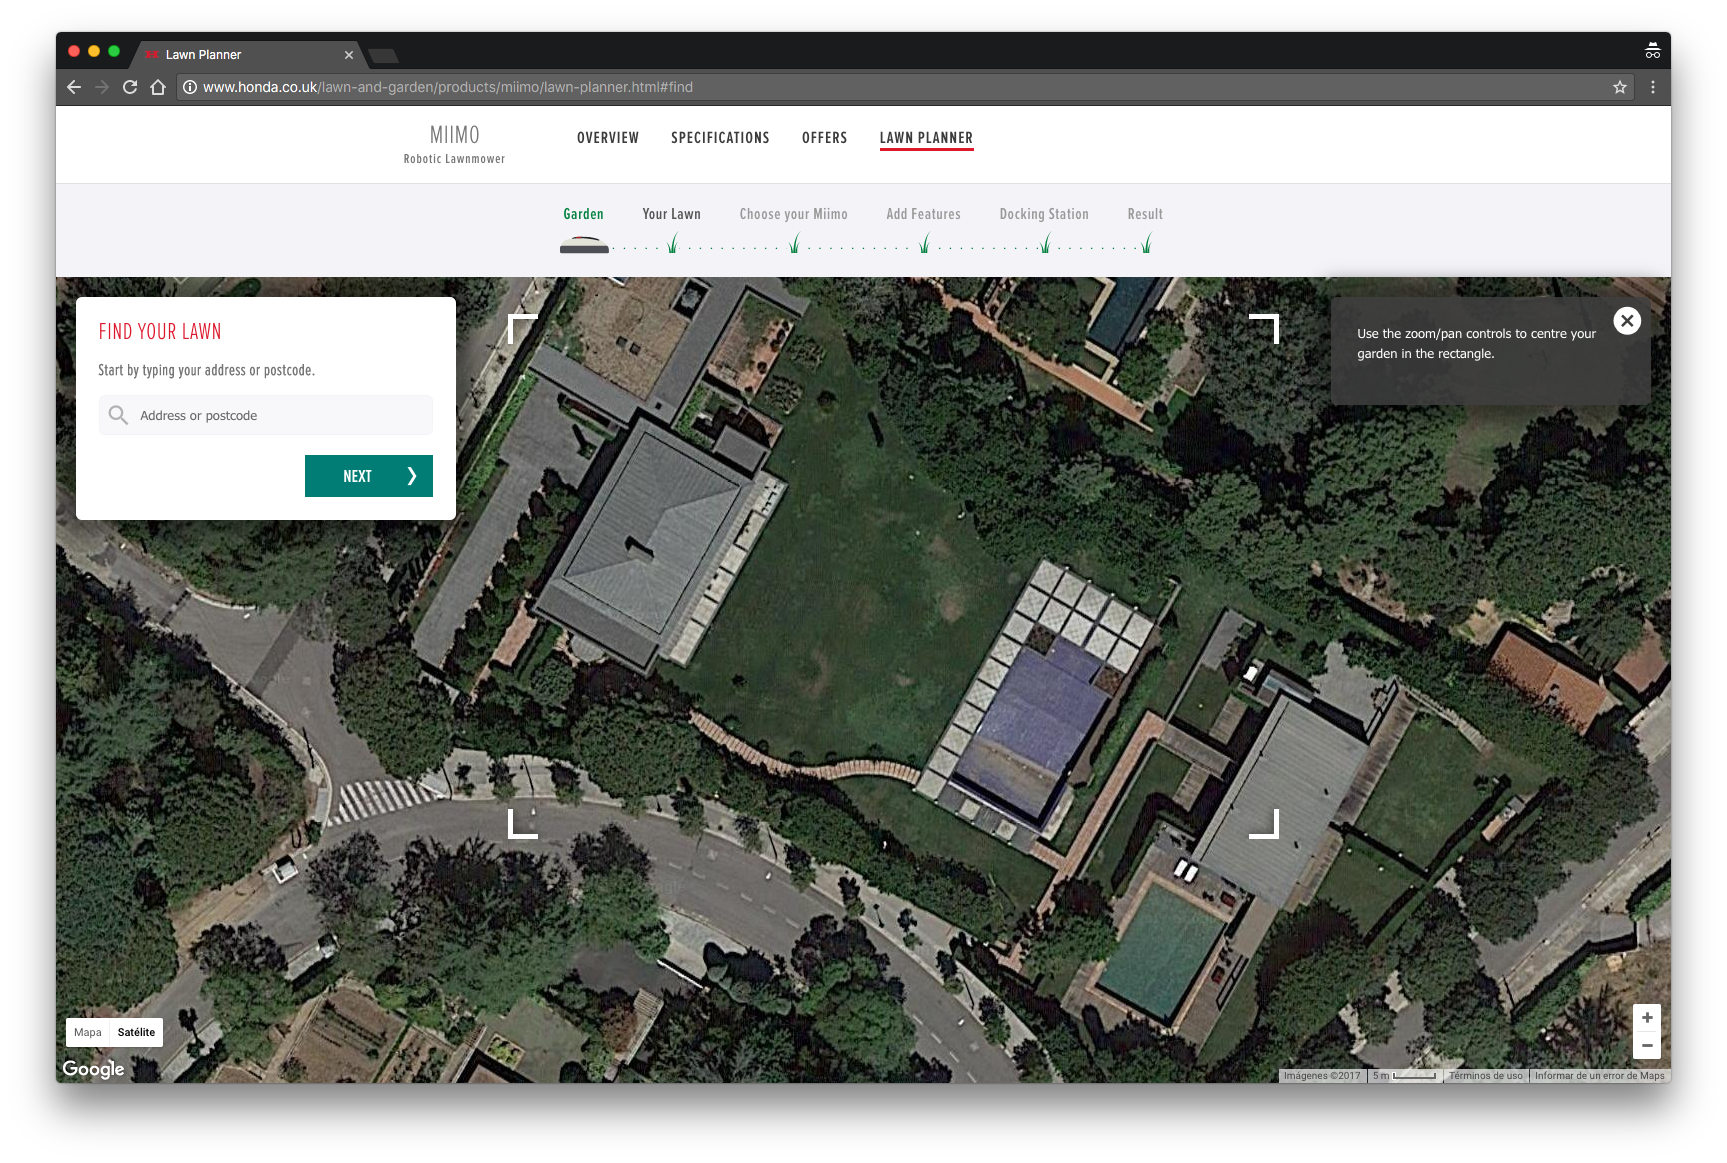Image resolution: width=1727 pixels, height=1163 pixels.
Task: Go to the Your Lawn step
Action: pyautogui.click(x=671, y=214)
